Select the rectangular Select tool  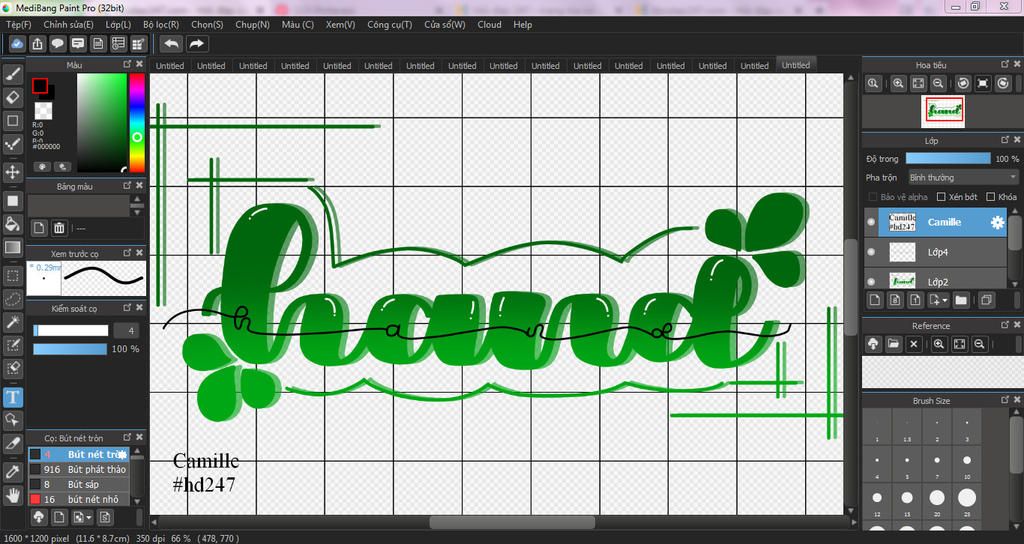(12, 276)
